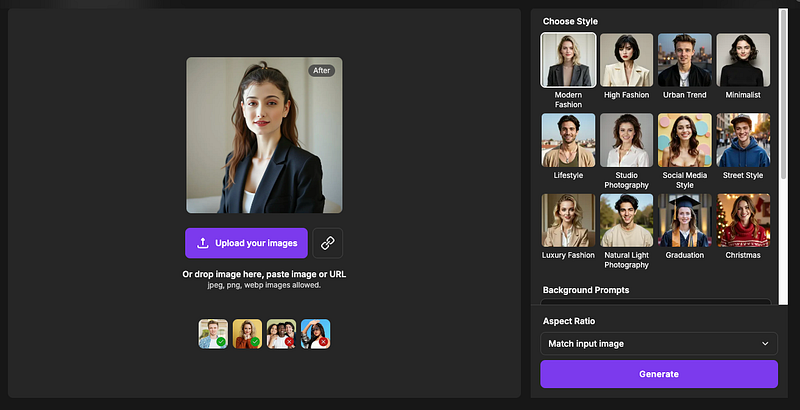Click the Aspect Ratio dropdown chevron arrow
Viewport: 800px width, 410px height.
point(765,343)
